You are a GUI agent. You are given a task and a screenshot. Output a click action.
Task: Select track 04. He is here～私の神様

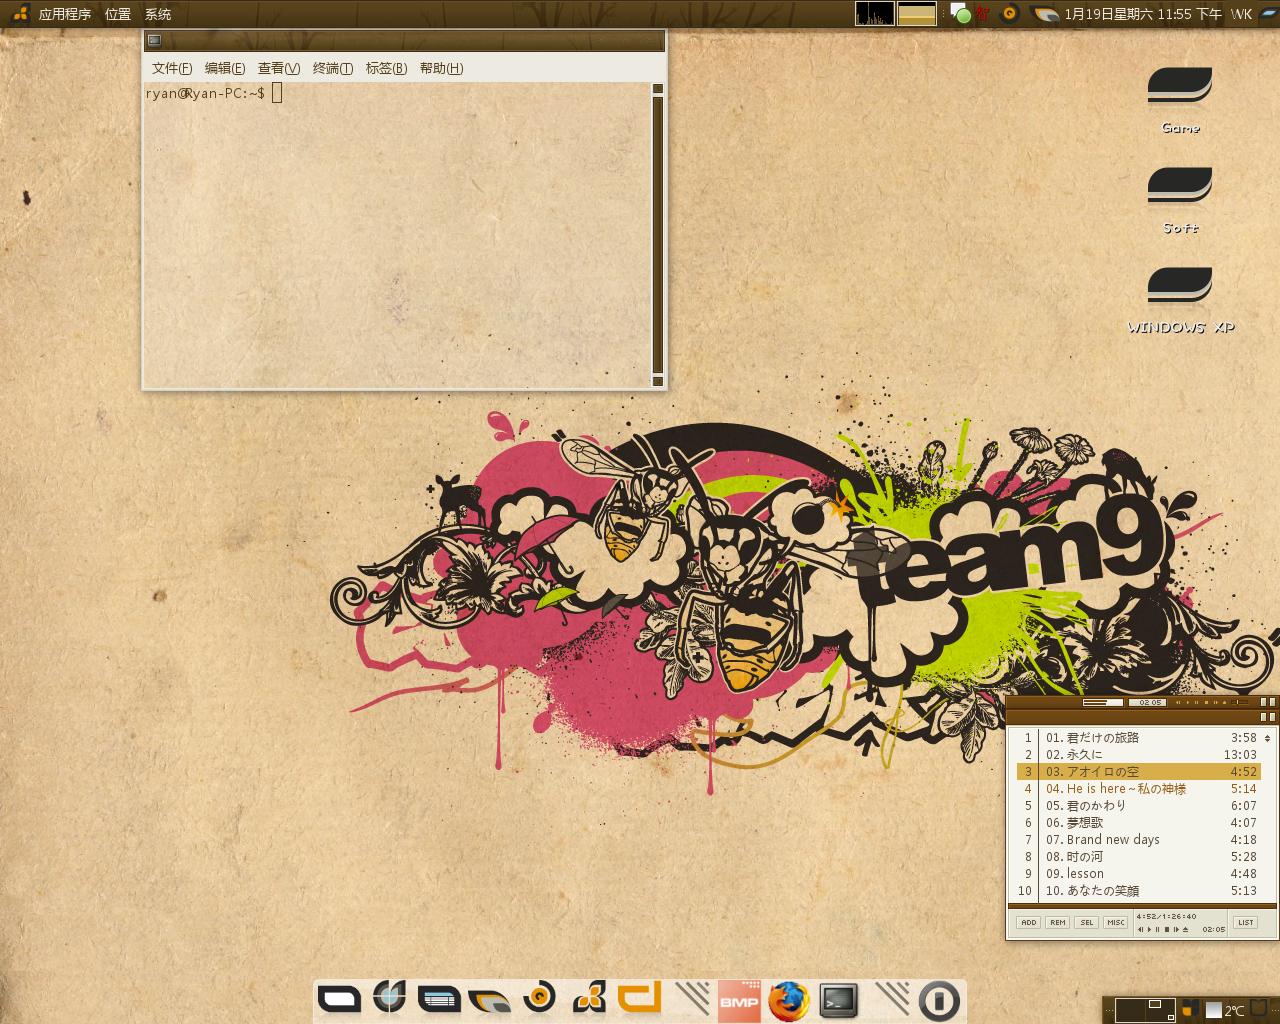click(x=1138, y=789)
